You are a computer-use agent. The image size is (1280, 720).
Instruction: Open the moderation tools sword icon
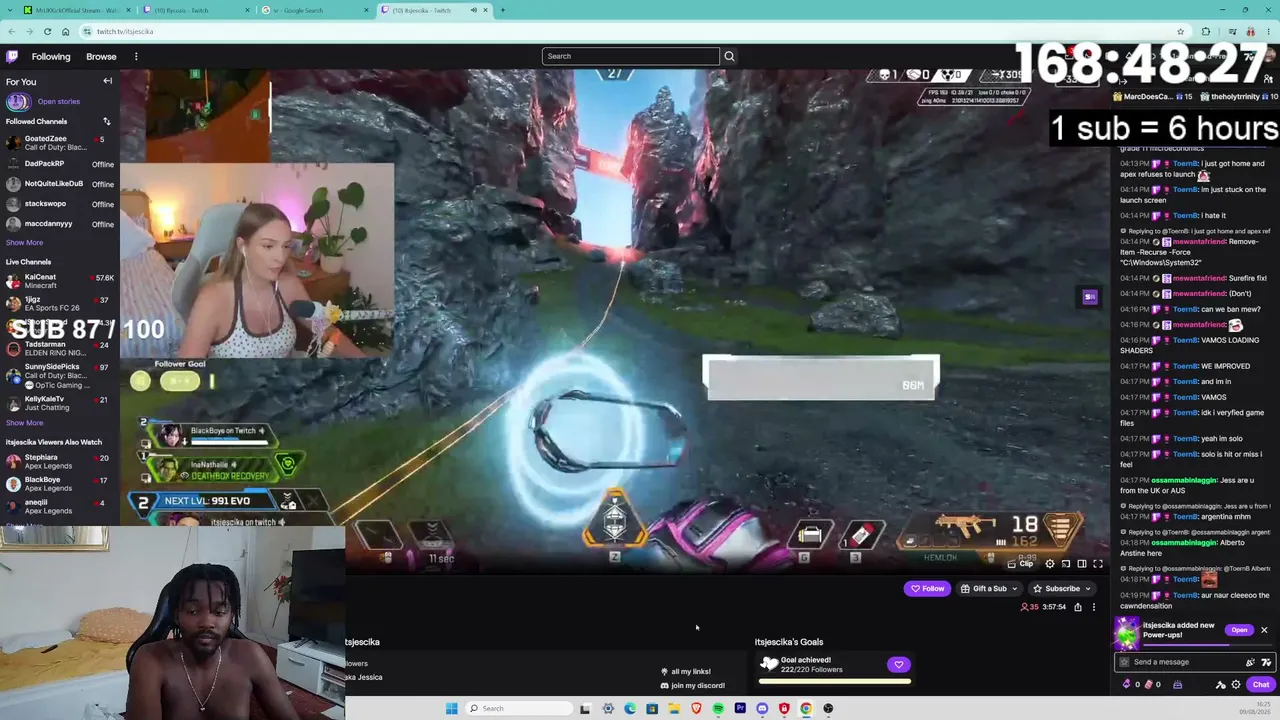tap(1220, 685)
